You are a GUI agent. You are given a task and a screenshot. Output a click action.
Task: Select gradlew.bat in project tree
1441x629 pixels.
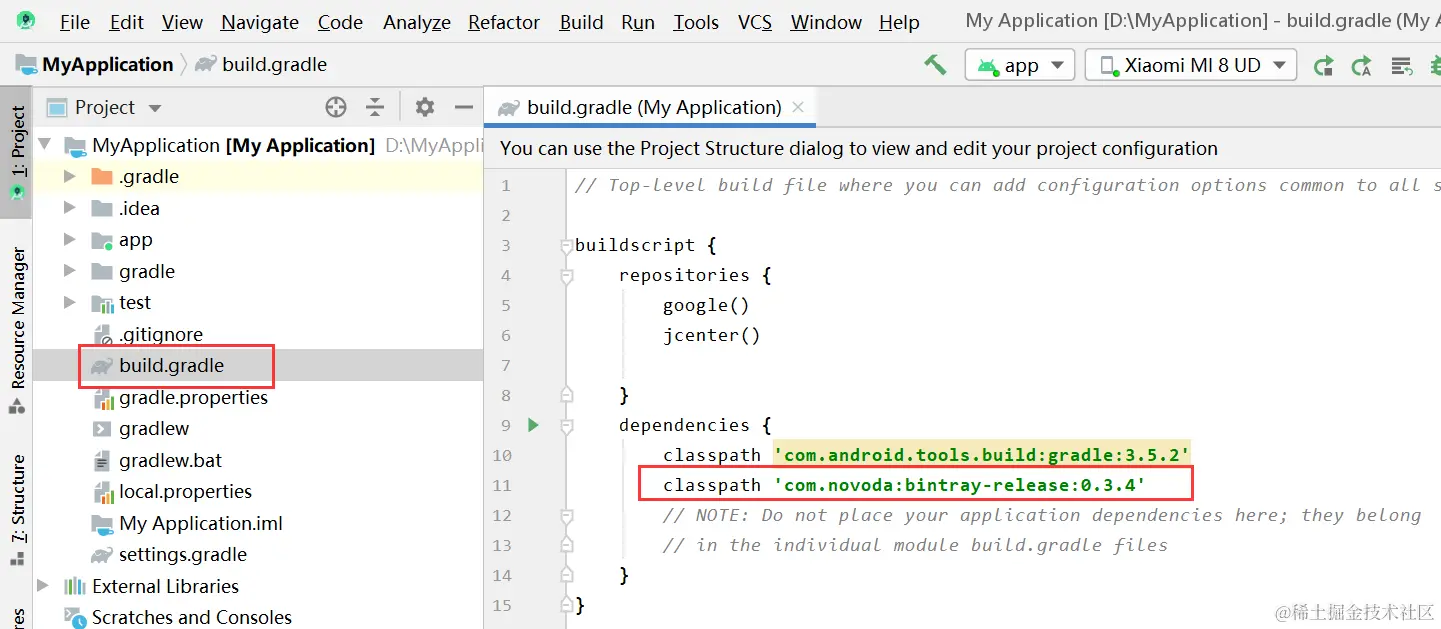click(x=170, y=460)
